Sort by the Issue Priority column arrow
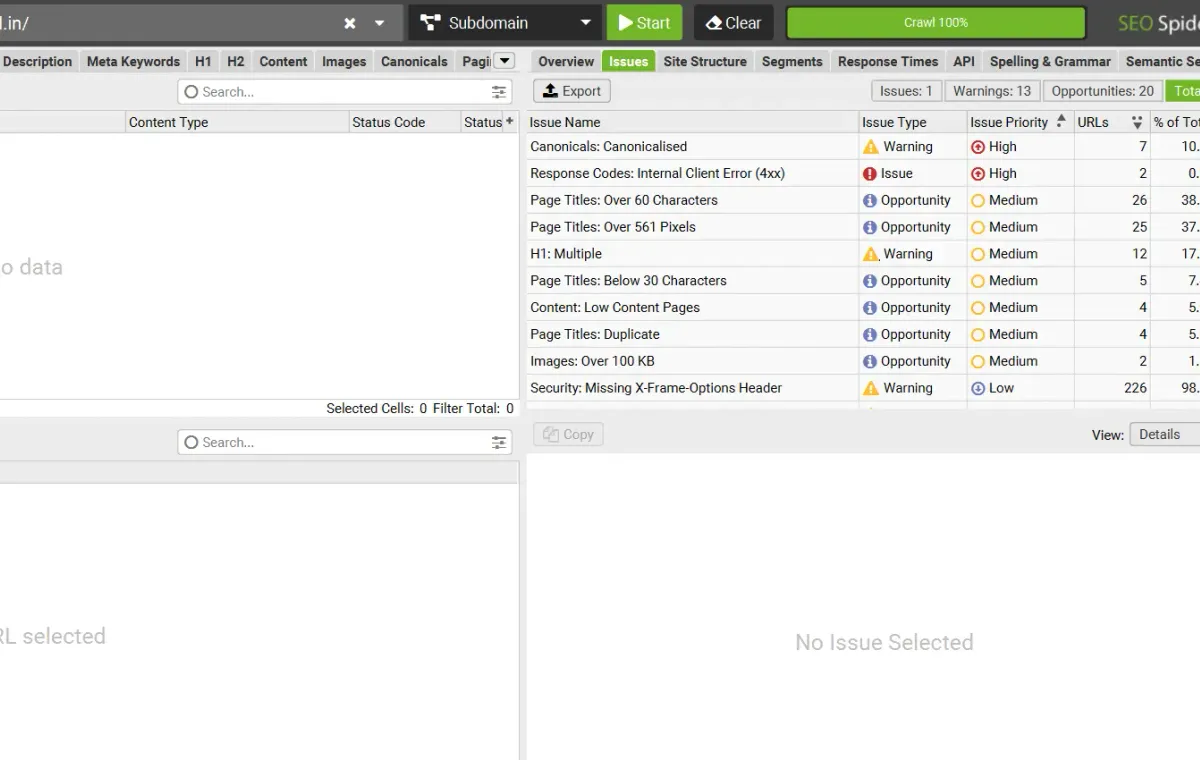This screenshot has height=760, width=1200. coord(1061,121)
